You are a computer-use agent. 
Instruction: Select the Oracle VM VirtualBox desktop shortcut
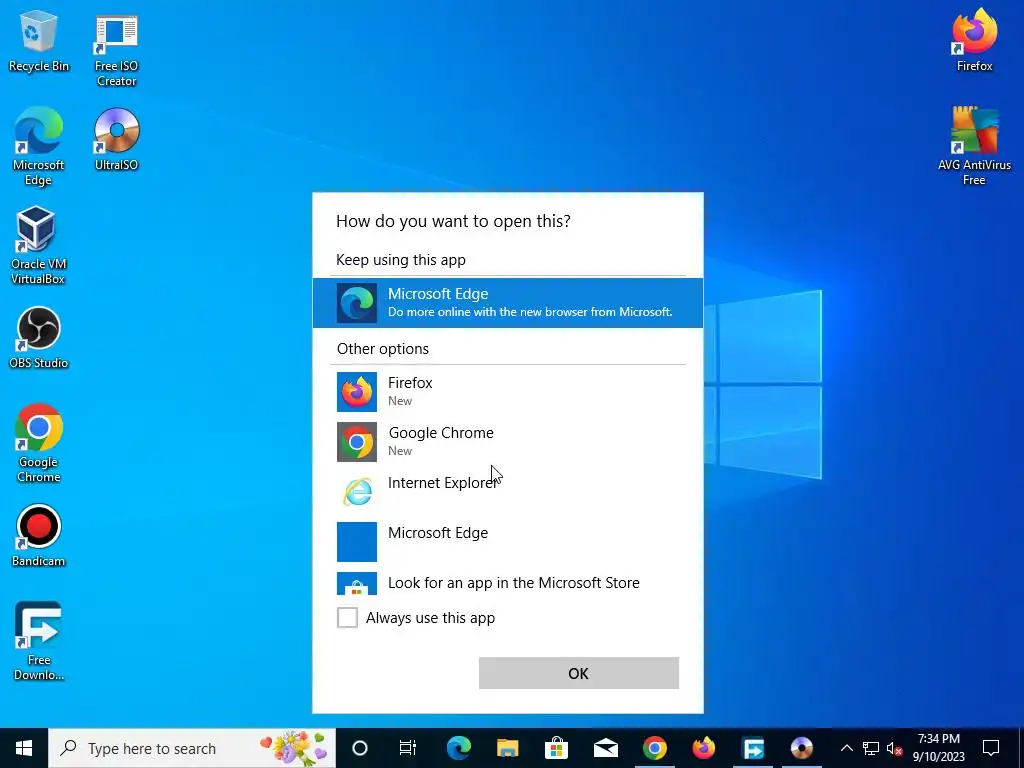tap(39, 246)
